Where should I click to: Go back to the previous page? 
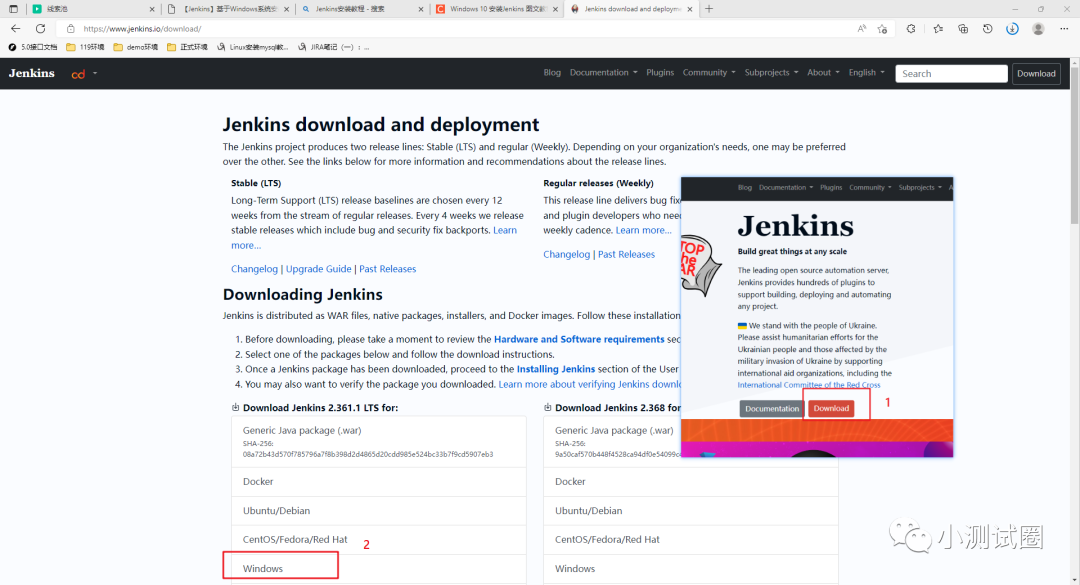15,29
